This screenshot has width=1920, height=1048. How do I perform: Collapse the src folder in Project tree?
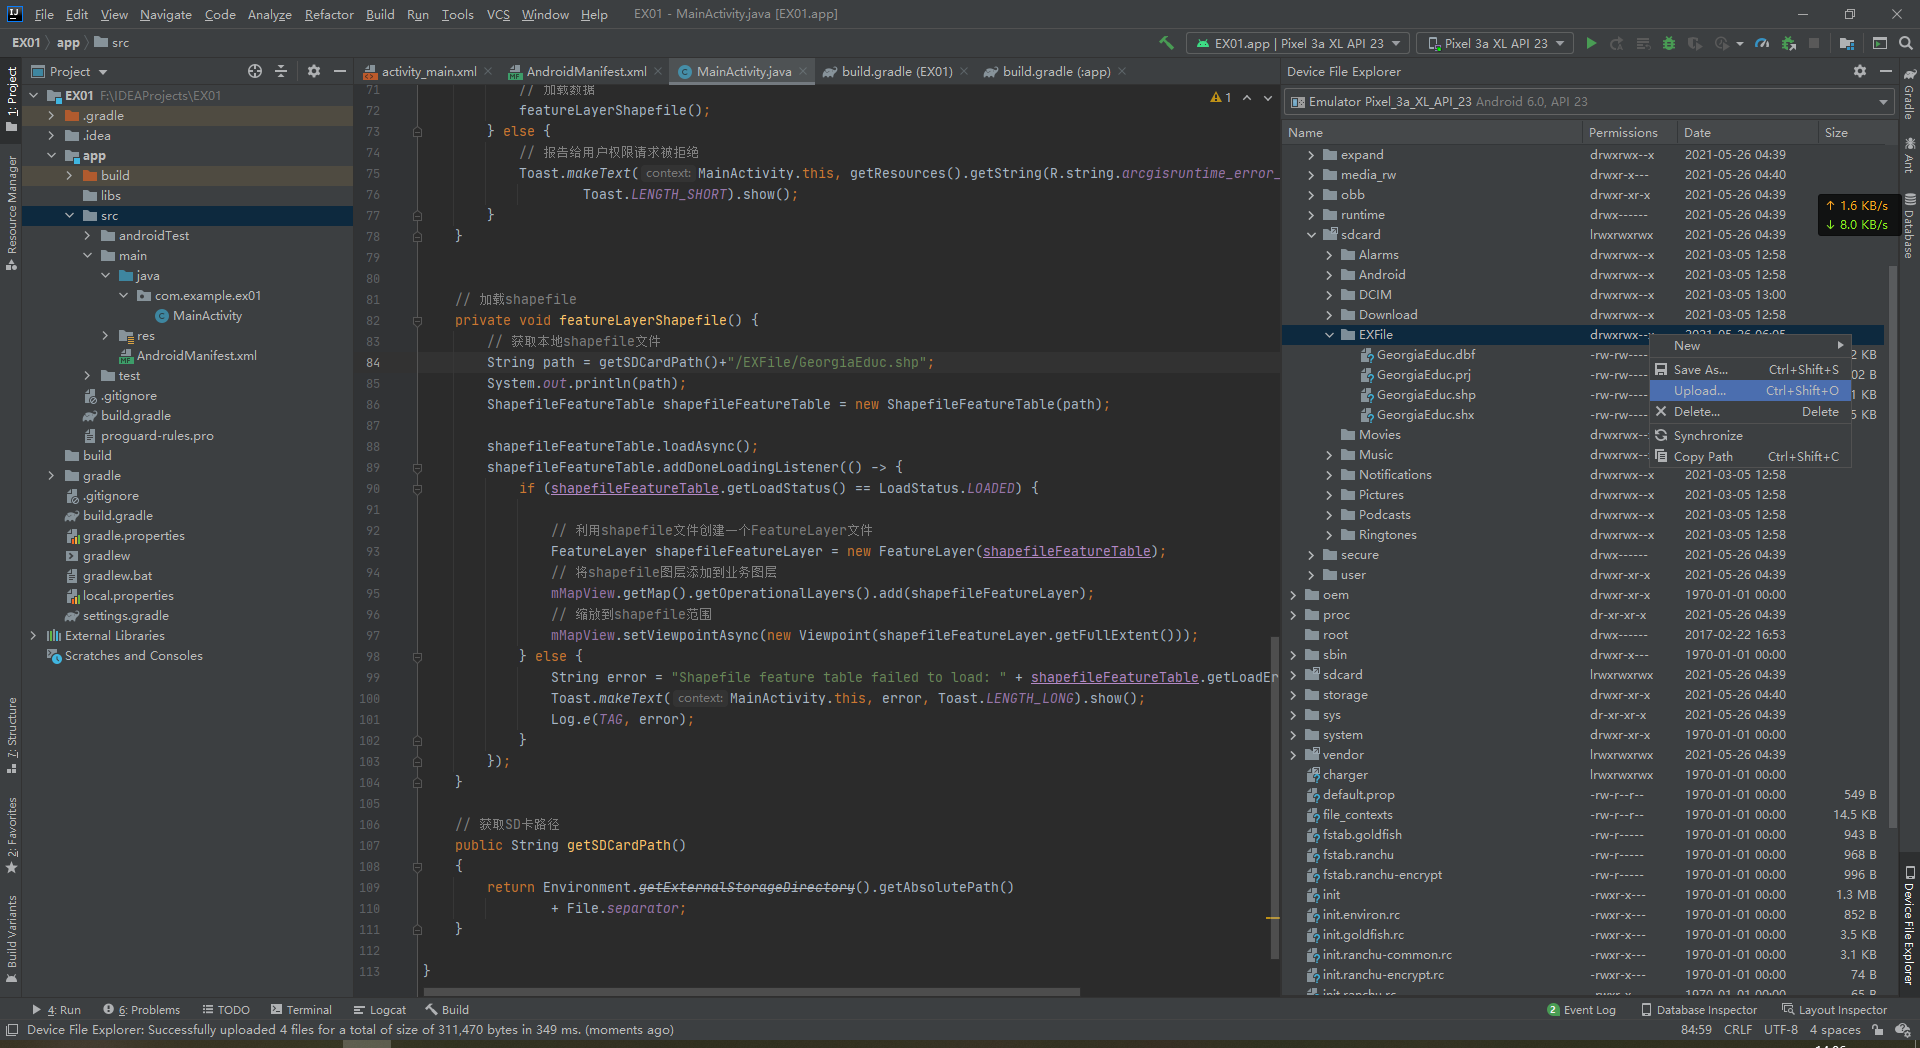69,216
